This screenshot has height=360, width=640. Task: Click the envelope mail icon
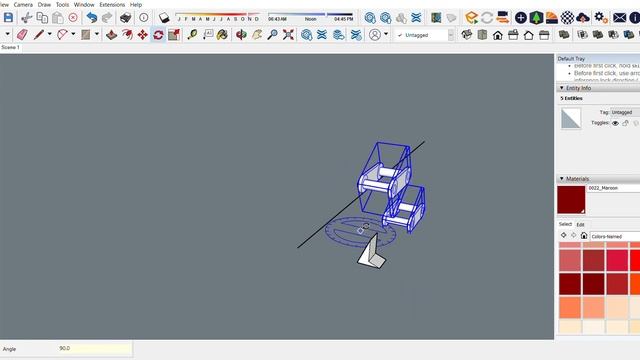[619, 18]
